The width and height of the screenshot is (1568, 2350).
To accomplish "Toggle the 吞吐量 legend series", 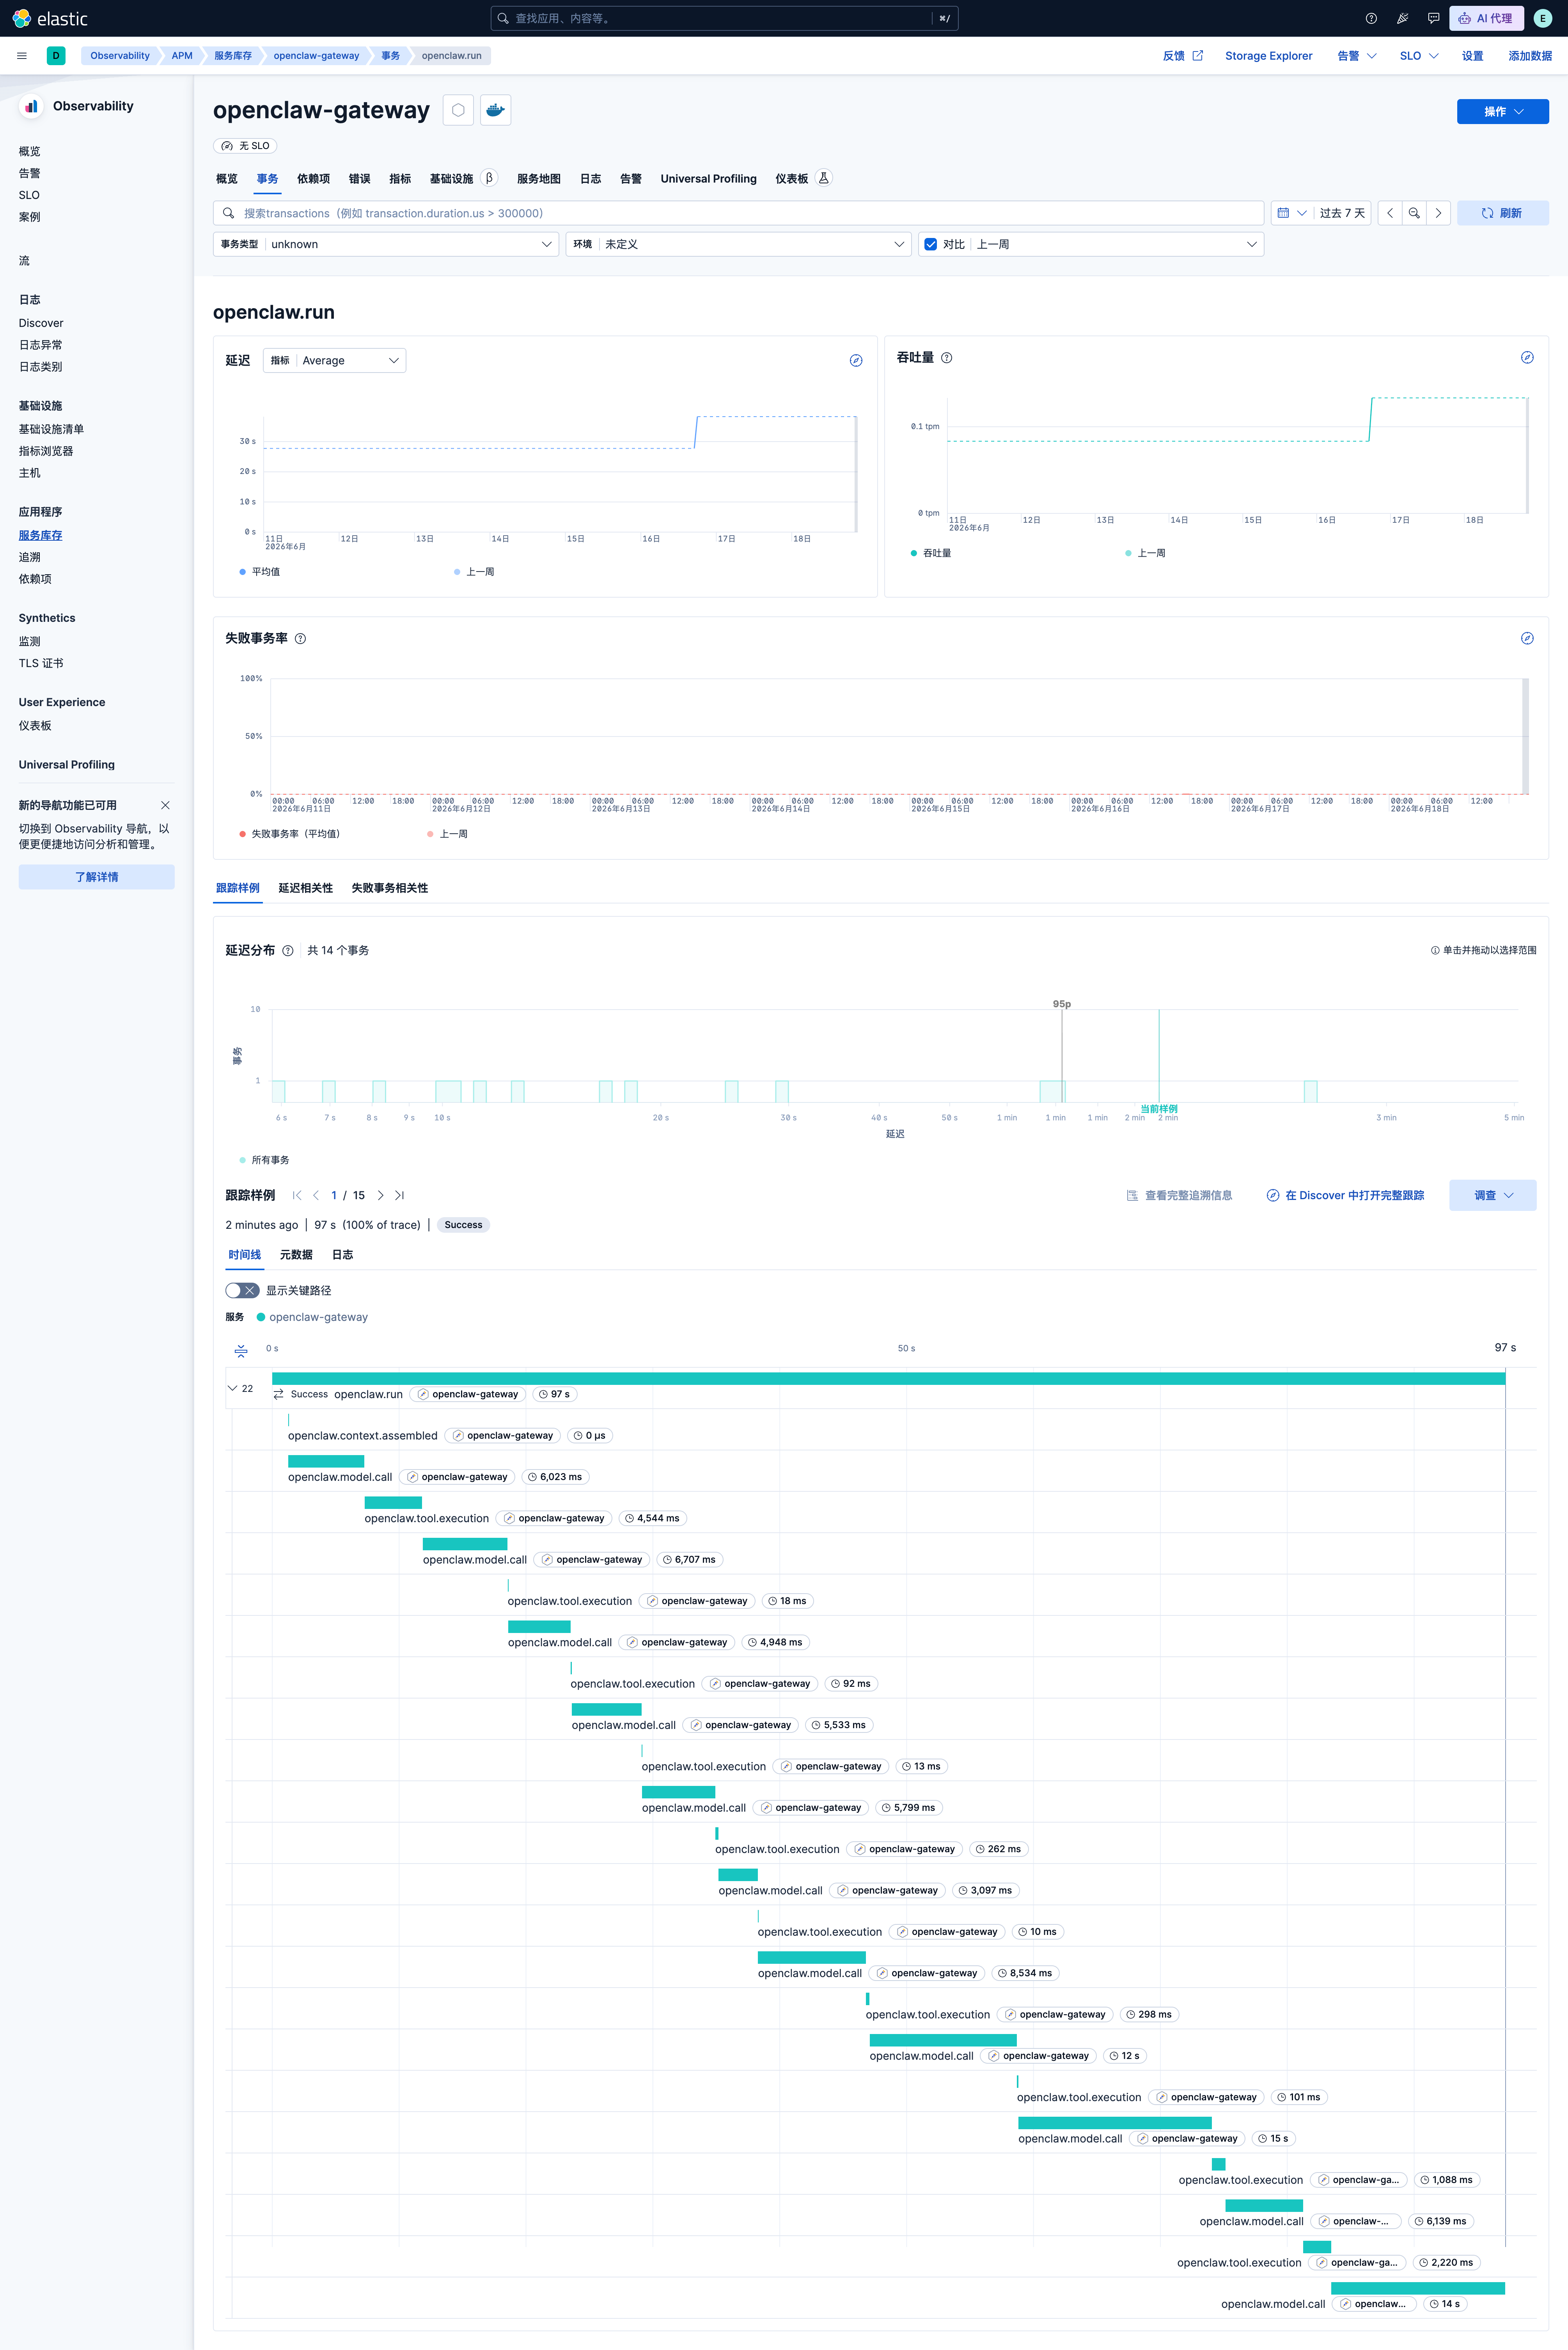I will click(x=931, y=553).
